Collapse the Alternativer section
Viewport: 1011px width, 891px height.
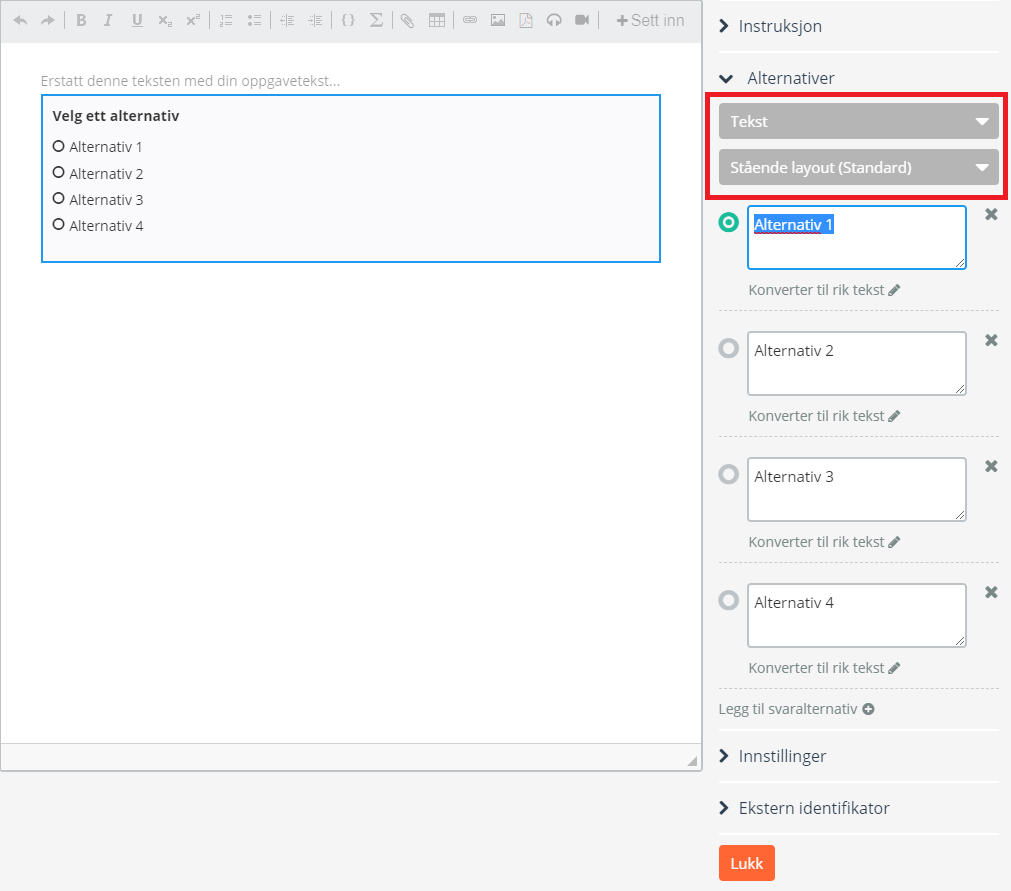point(777,79)
